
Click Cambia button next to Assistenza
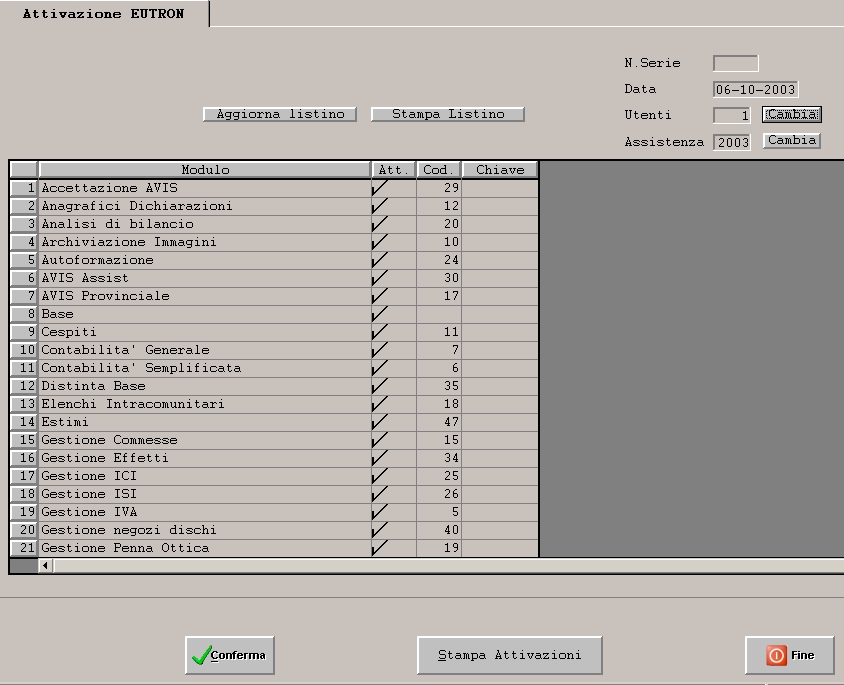[x=791, y=141]
